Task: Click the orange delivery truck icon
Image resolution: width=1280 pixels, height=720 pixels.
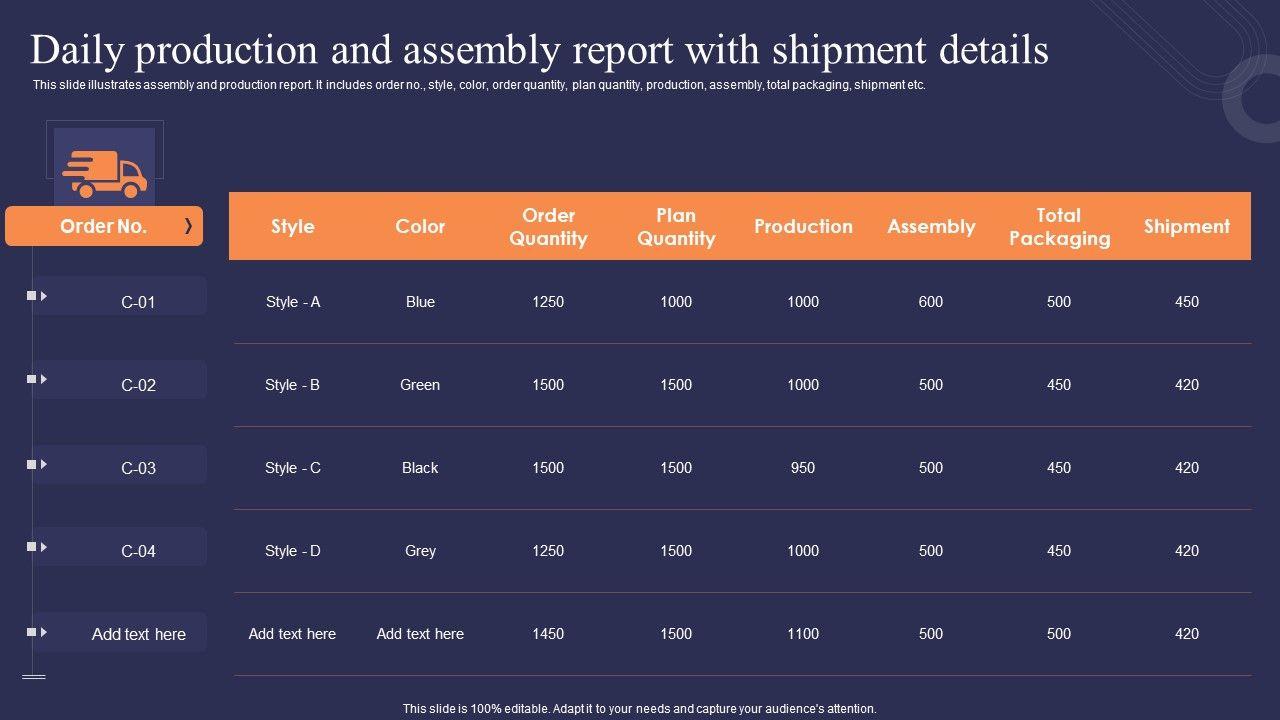Action: pos(104,174)
